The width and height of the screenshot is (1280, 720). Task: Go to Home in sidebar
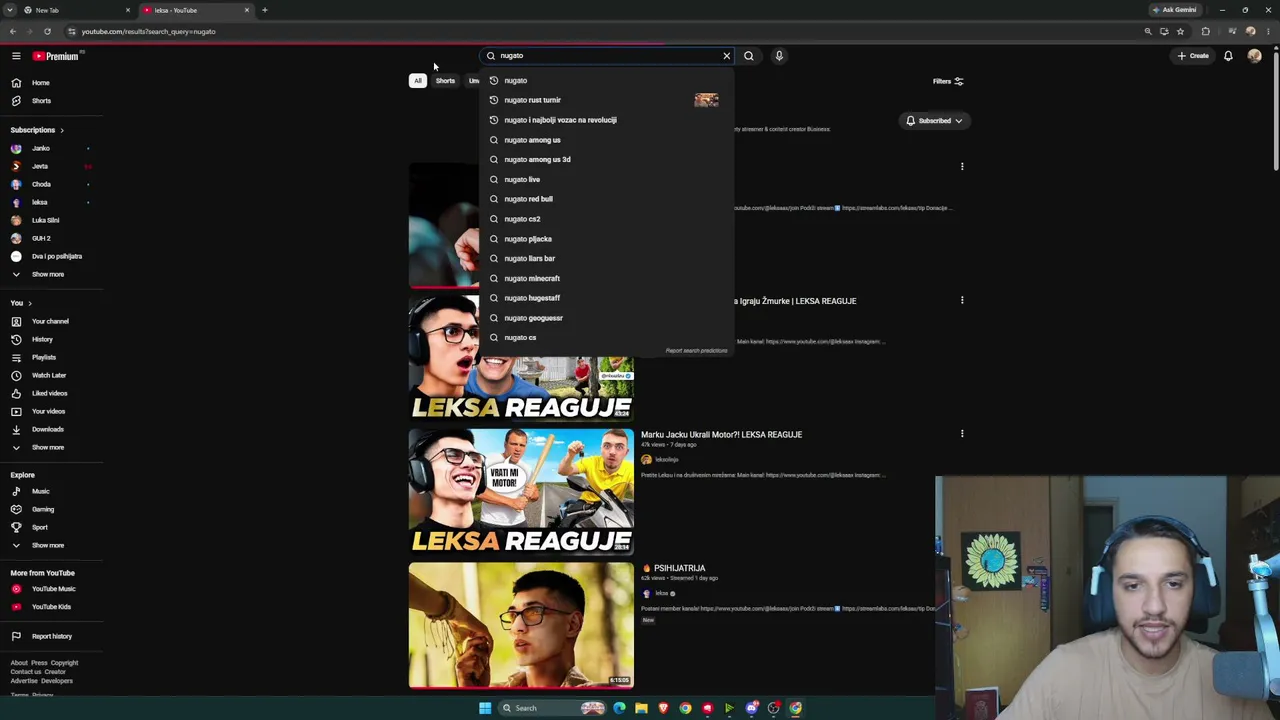(40, 83)
